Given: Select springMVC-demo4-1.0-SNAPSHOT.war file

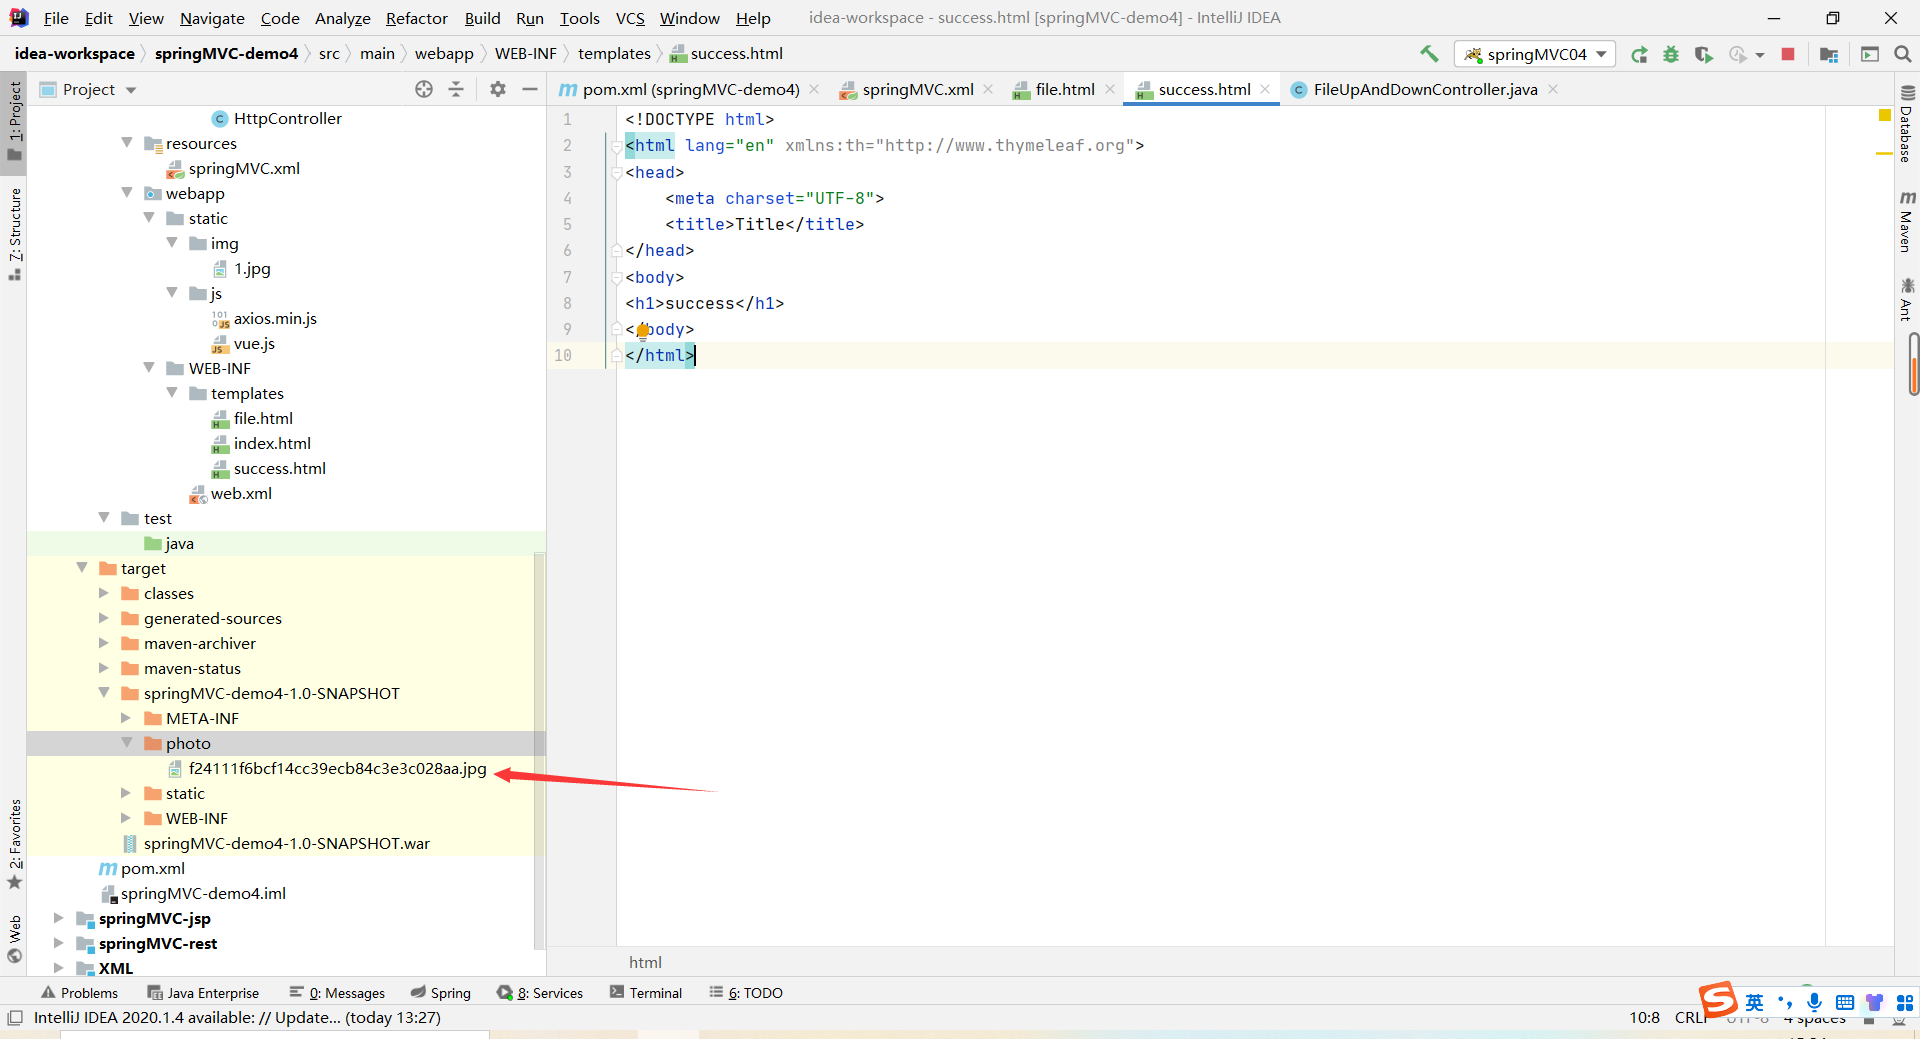Looking at the screenshot, I should tap(286, 843).
